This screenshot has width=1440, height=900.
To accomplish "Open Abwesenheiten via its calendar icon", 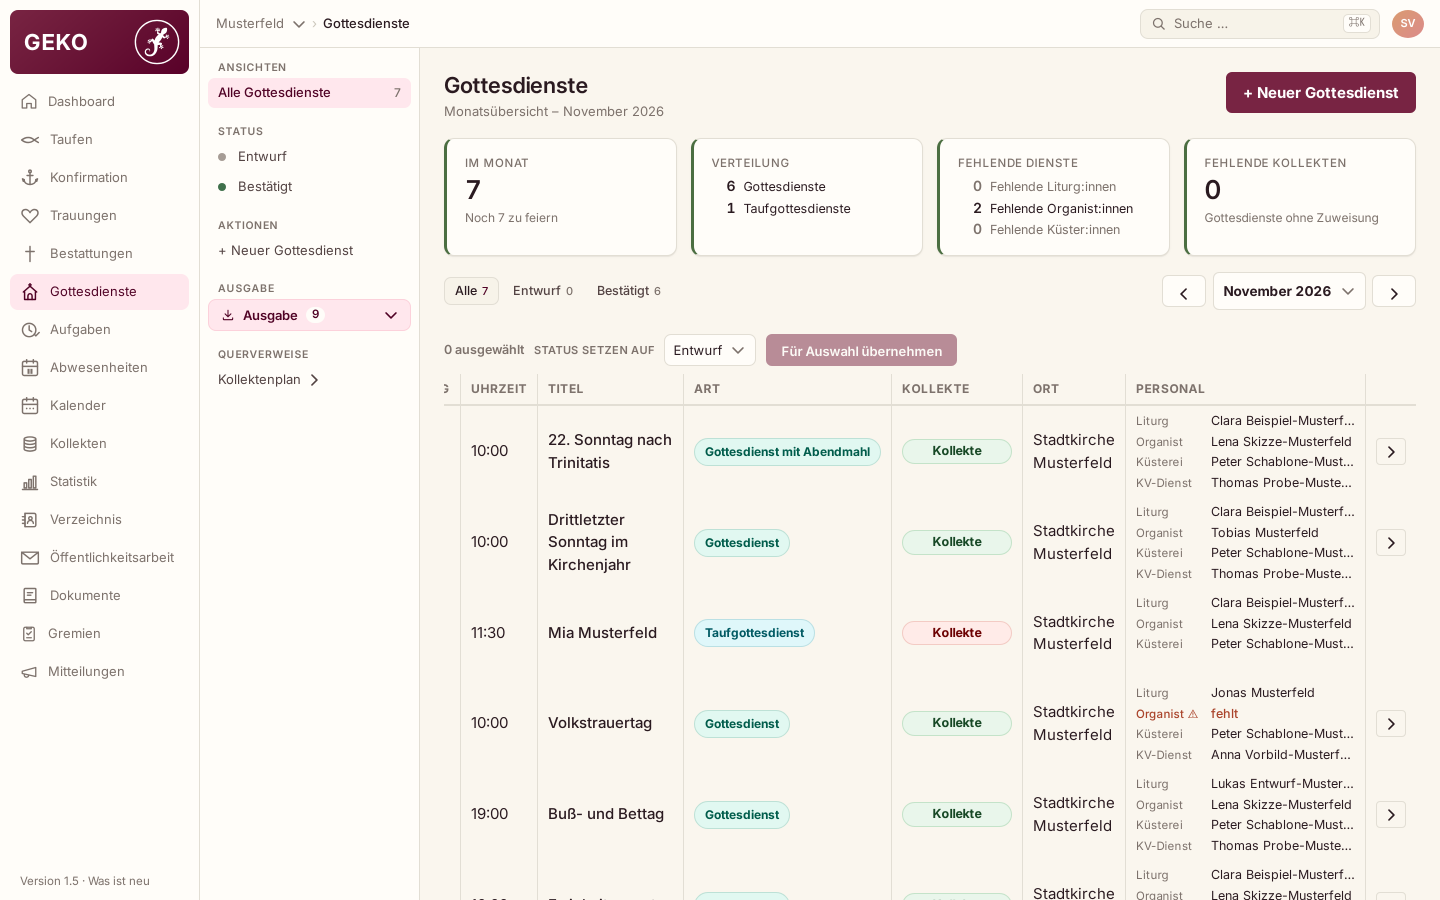I will tap(30, 368).
